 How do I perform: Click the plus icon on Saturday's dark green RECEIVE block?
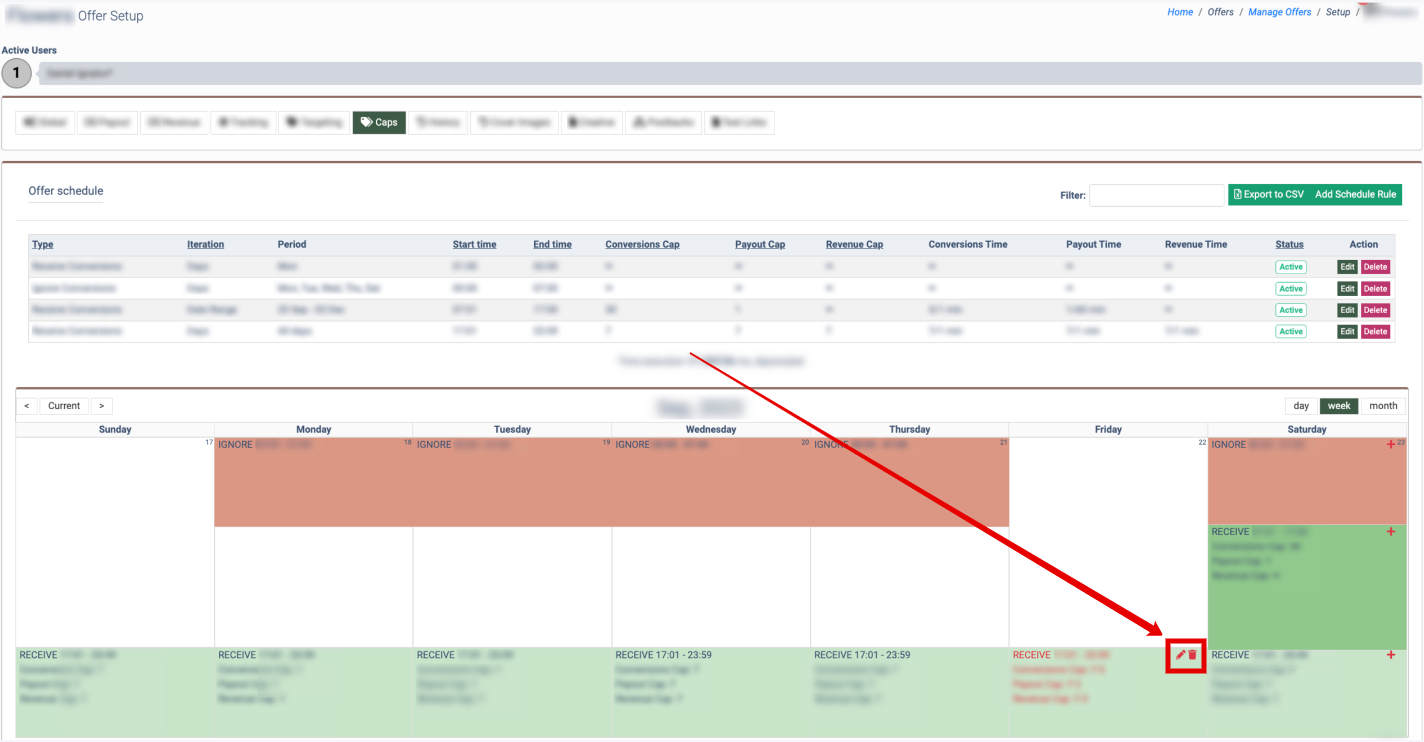1391,532
